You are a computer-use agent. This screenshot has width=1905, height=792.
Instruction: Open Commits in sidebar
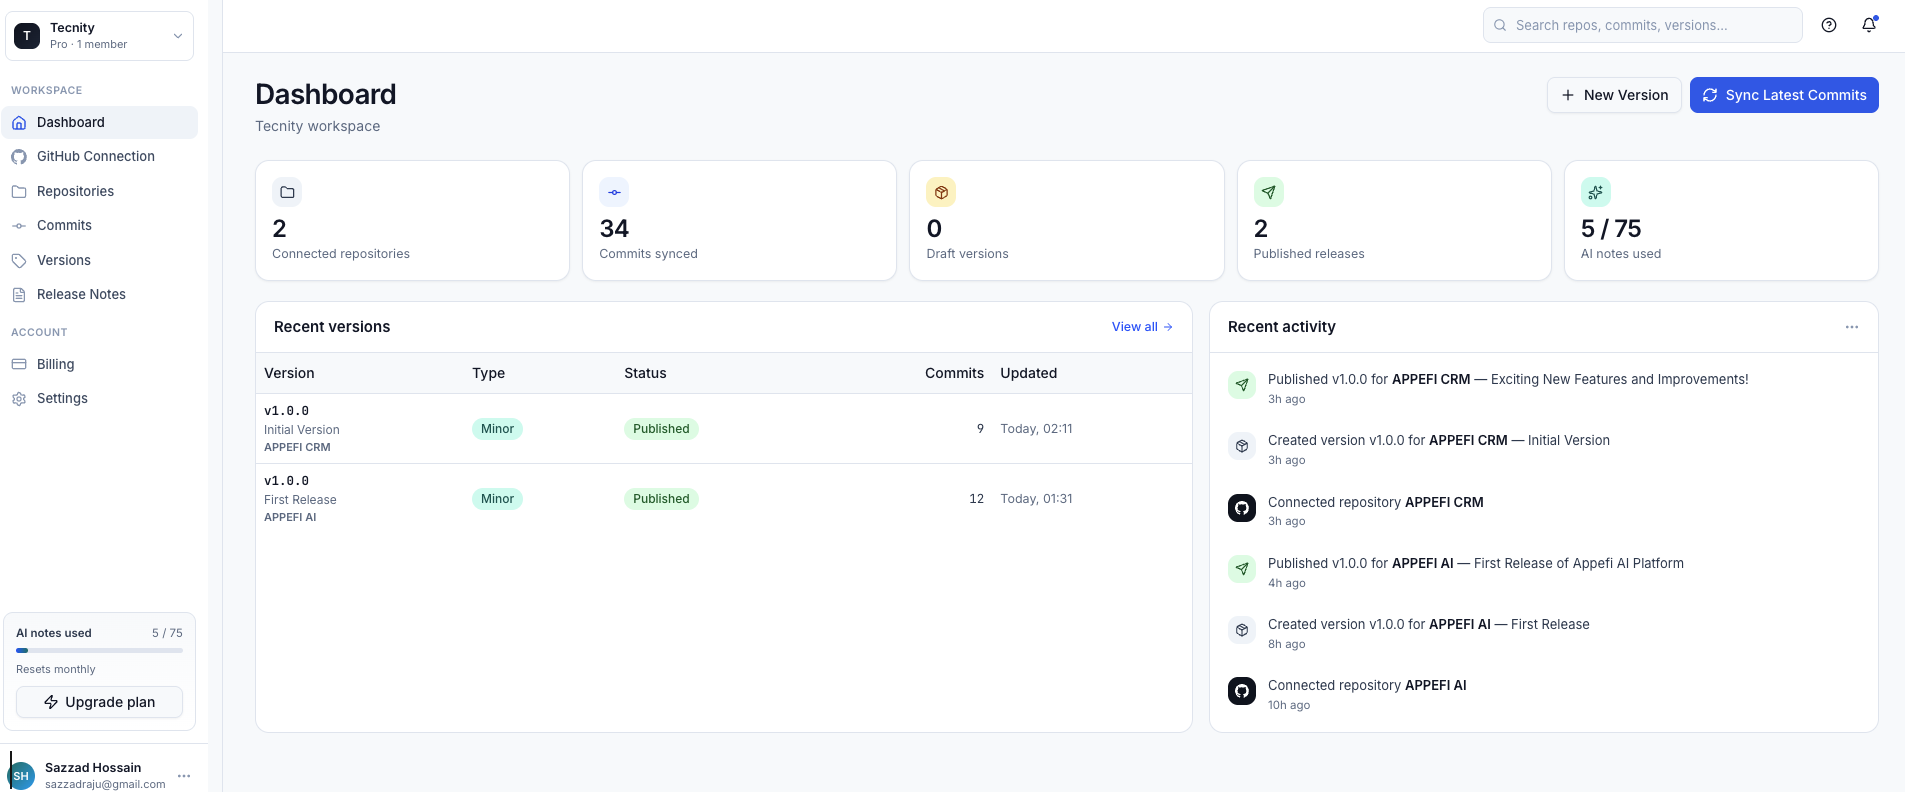point(100,225)
